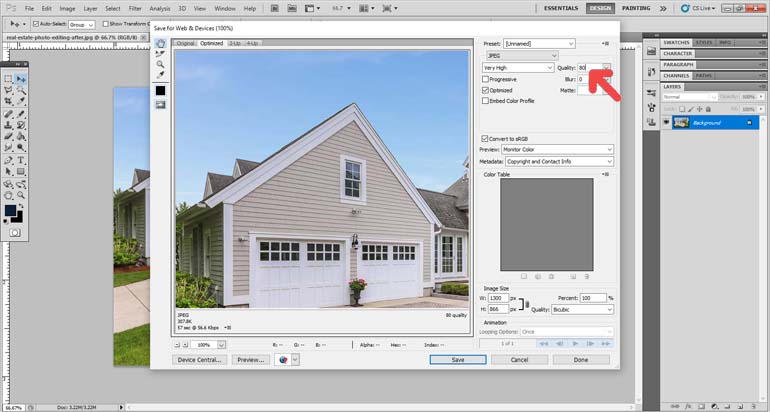Switch to the Paths panel tab
This screenshot has width=770, height=412.
coord(703,76)
